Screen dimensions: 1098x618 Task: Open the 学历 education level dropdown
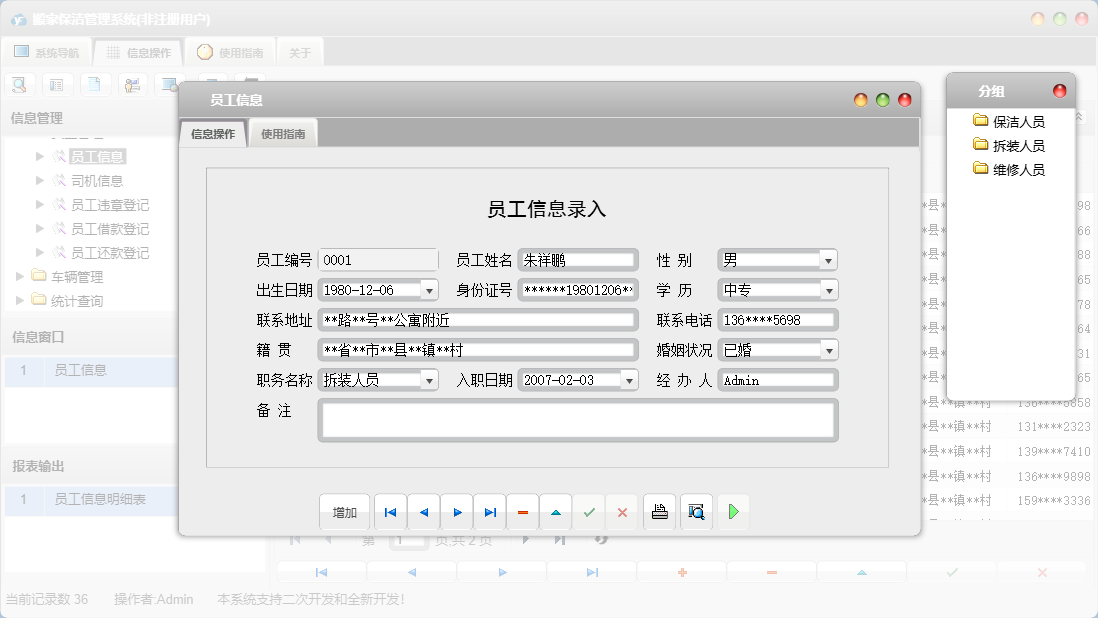point(829,289)
